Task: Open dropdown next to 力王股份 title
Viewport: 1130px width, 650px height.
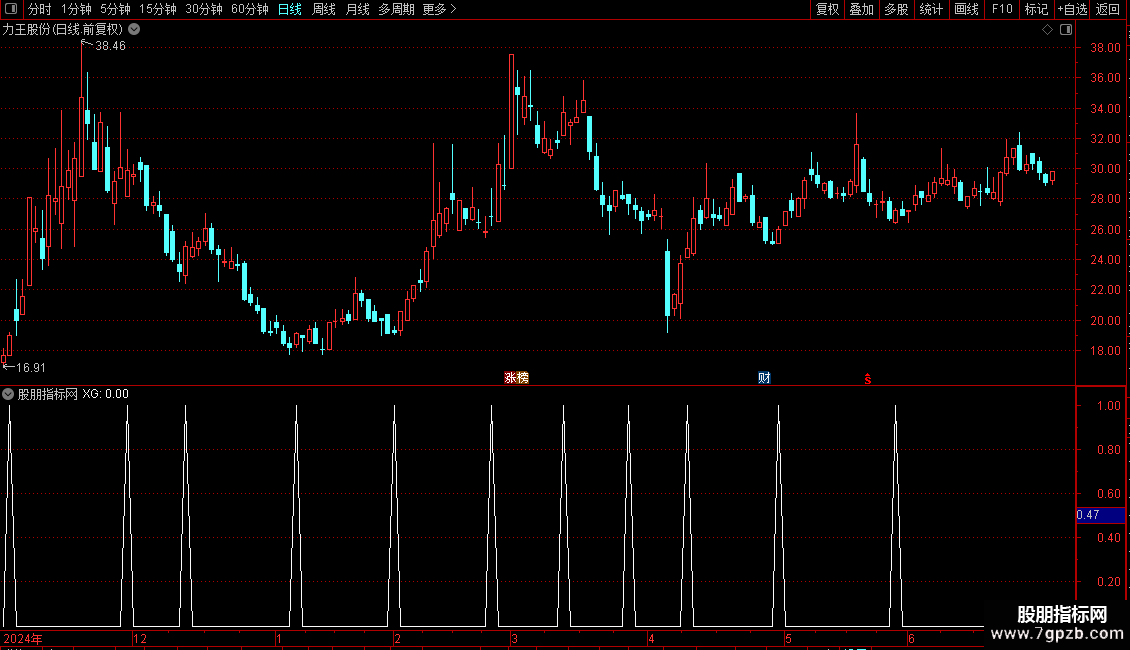Action: [x=134, y=30]
